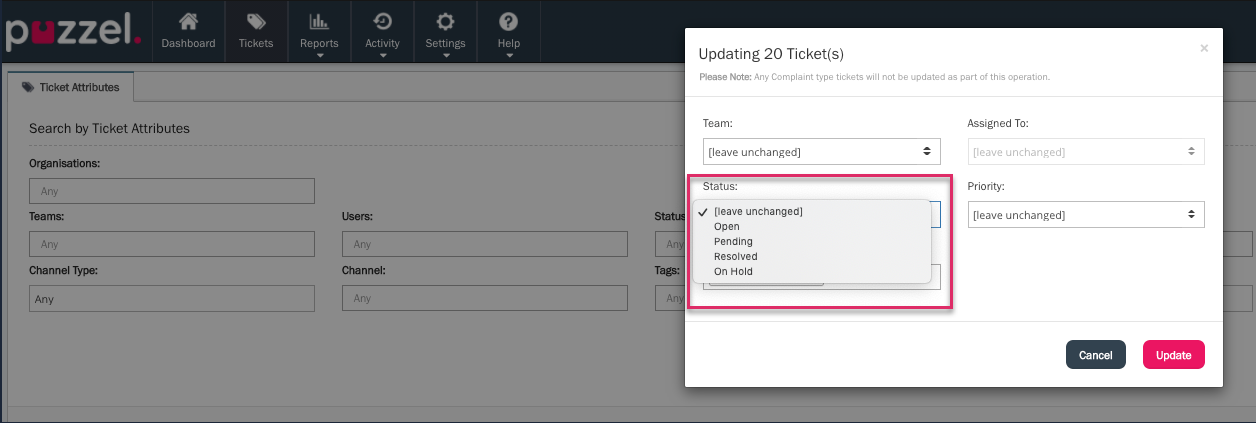Screen dimensions: 1256x423
Task: Select Open from Status dropdown list
Action: point(727,227)
